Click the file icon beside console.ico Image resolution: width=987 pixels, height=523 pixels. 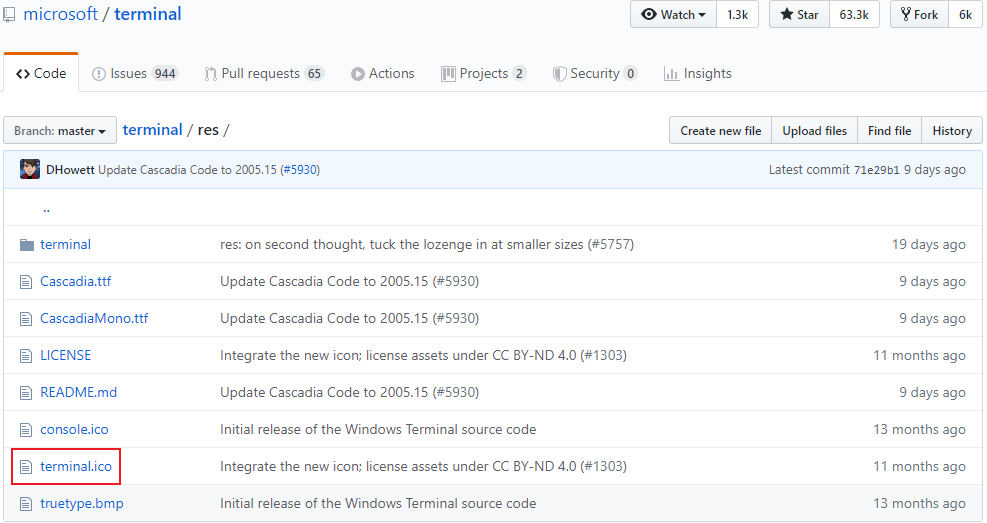(x=26, y=430)
